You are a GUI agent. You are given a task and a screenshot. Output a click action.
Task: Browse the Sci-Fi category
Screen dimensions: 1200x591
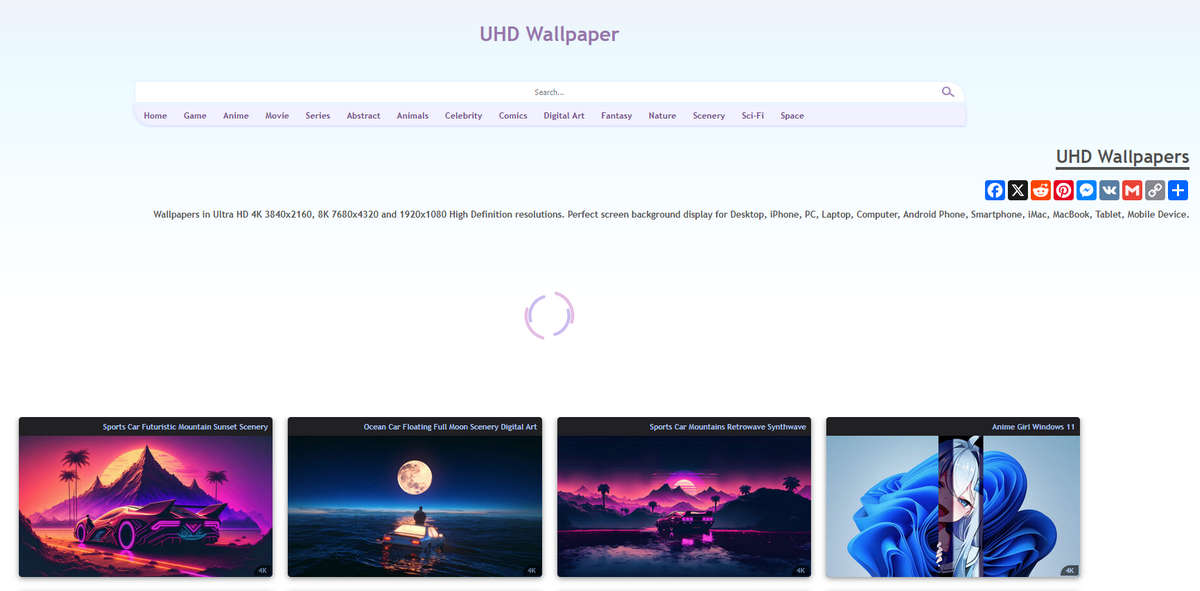753,116
